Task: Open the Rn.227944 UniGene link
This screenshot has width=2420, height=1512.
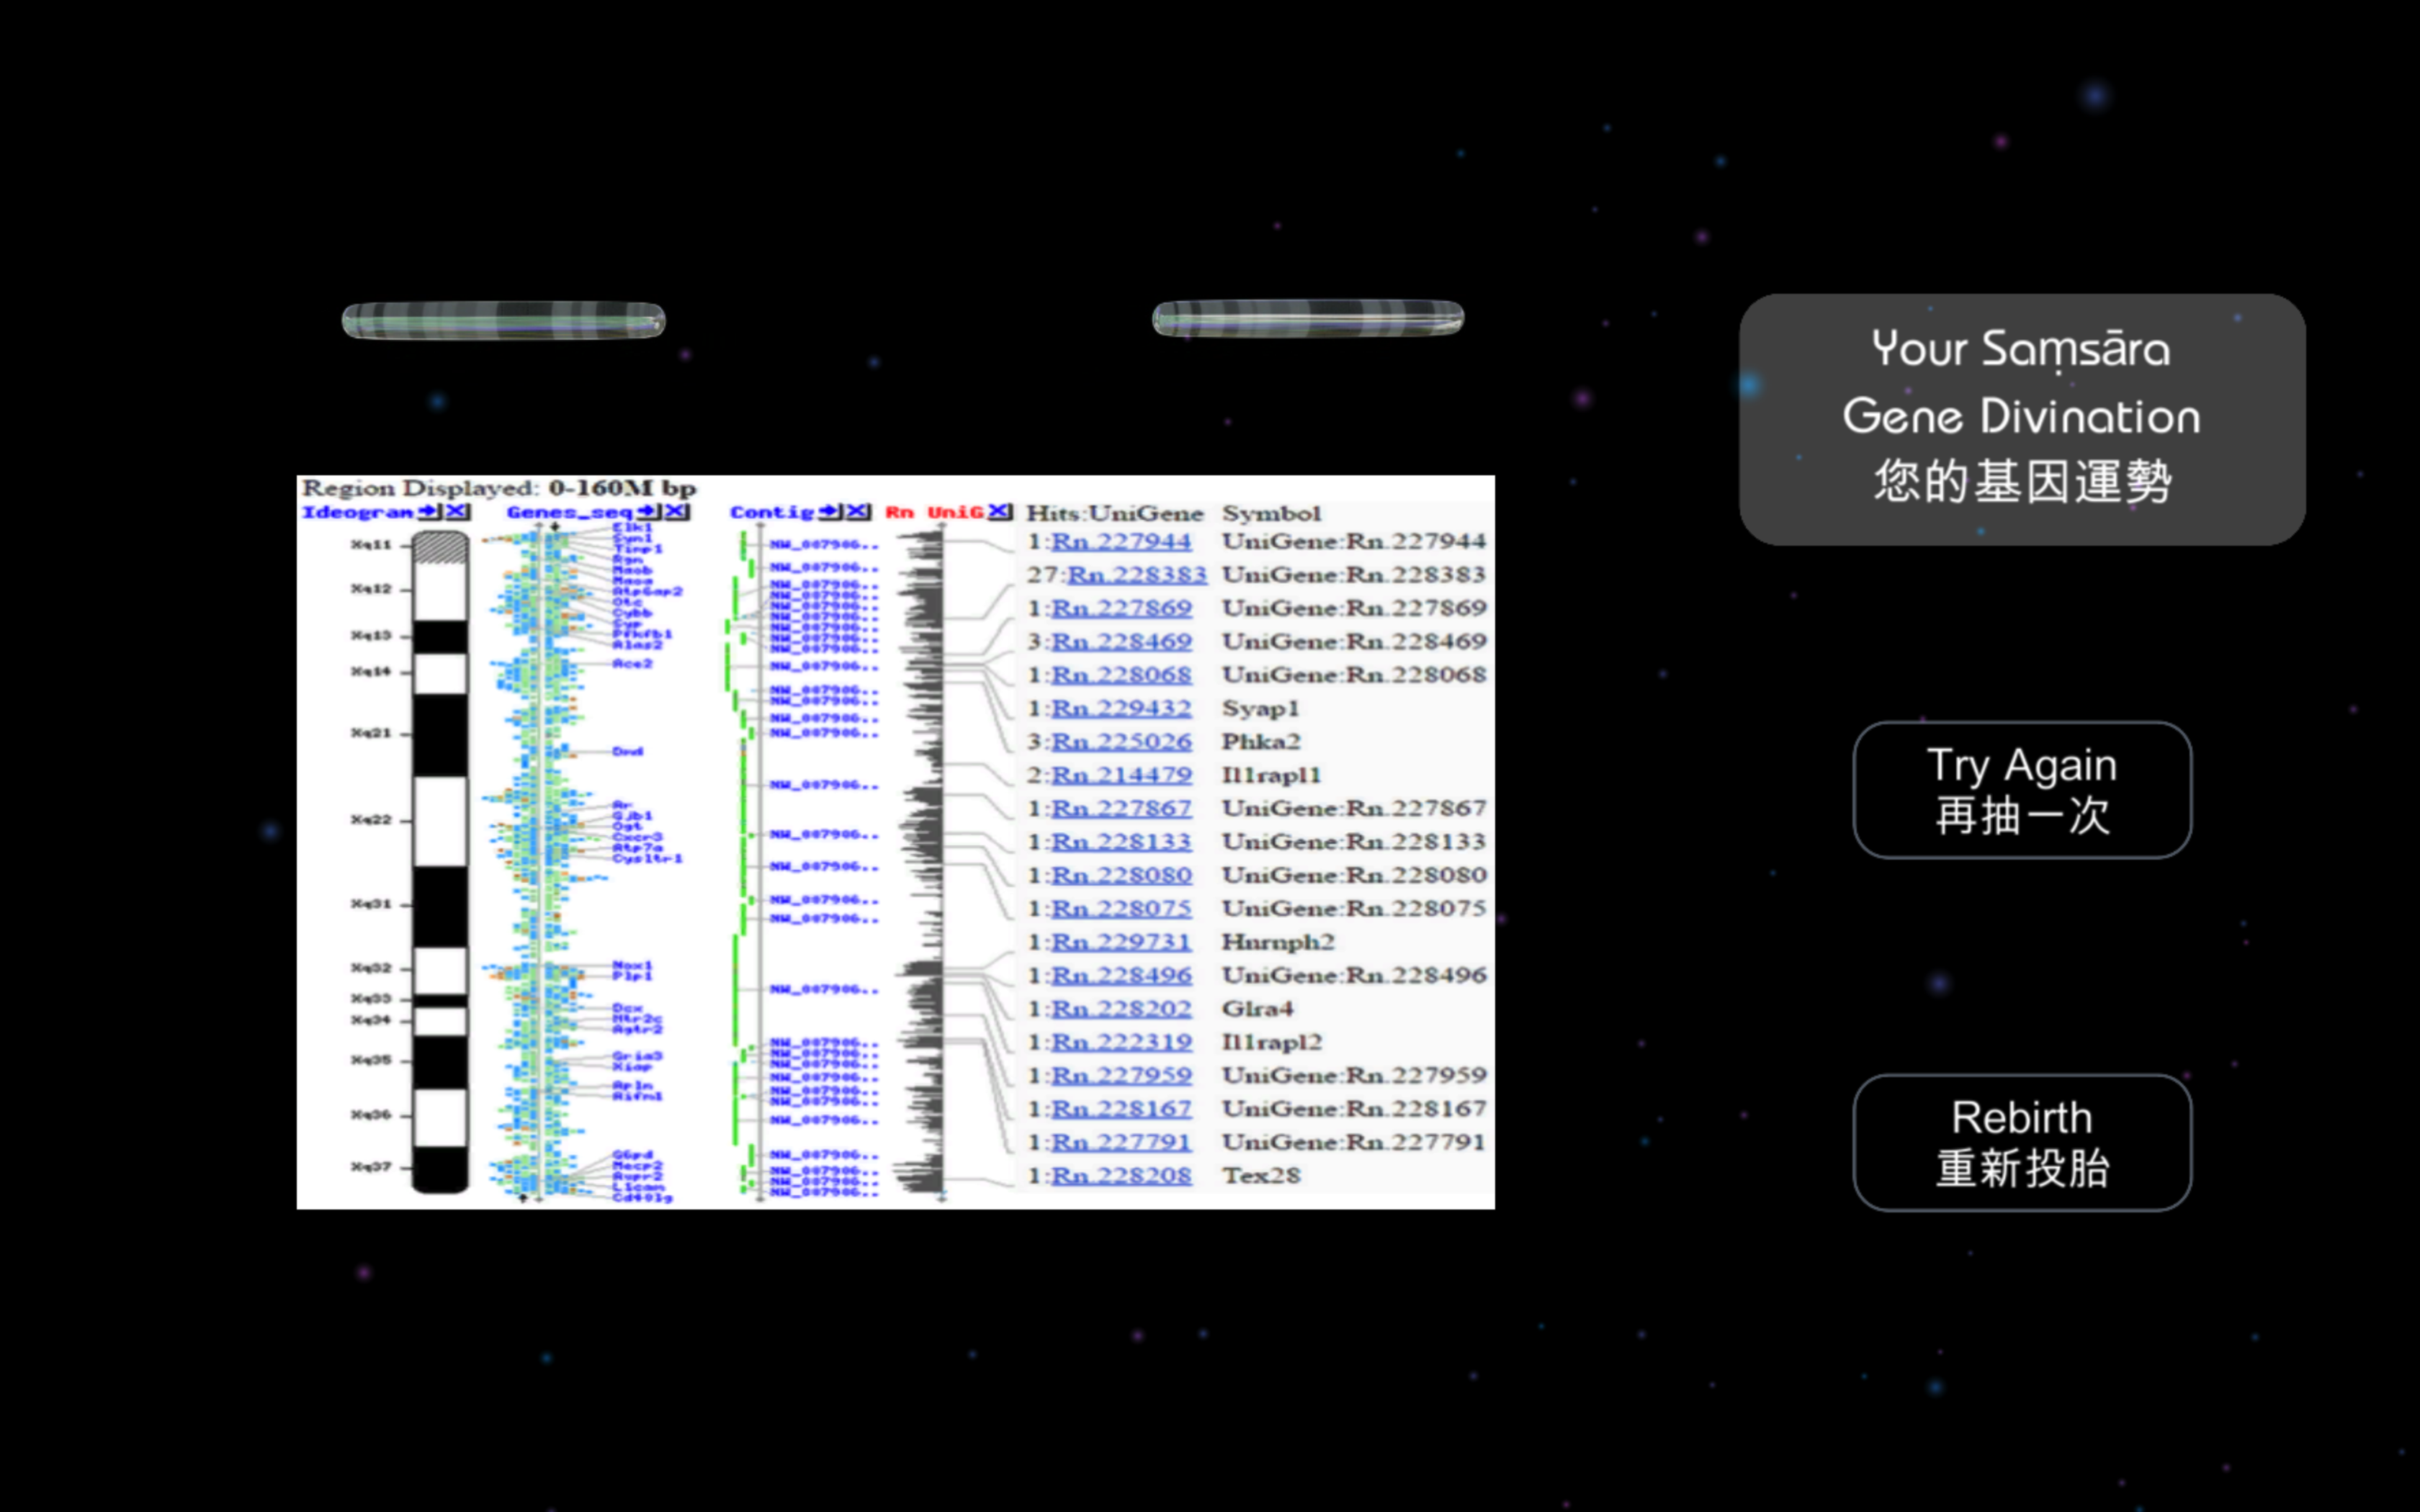Action: (1121, 542)
